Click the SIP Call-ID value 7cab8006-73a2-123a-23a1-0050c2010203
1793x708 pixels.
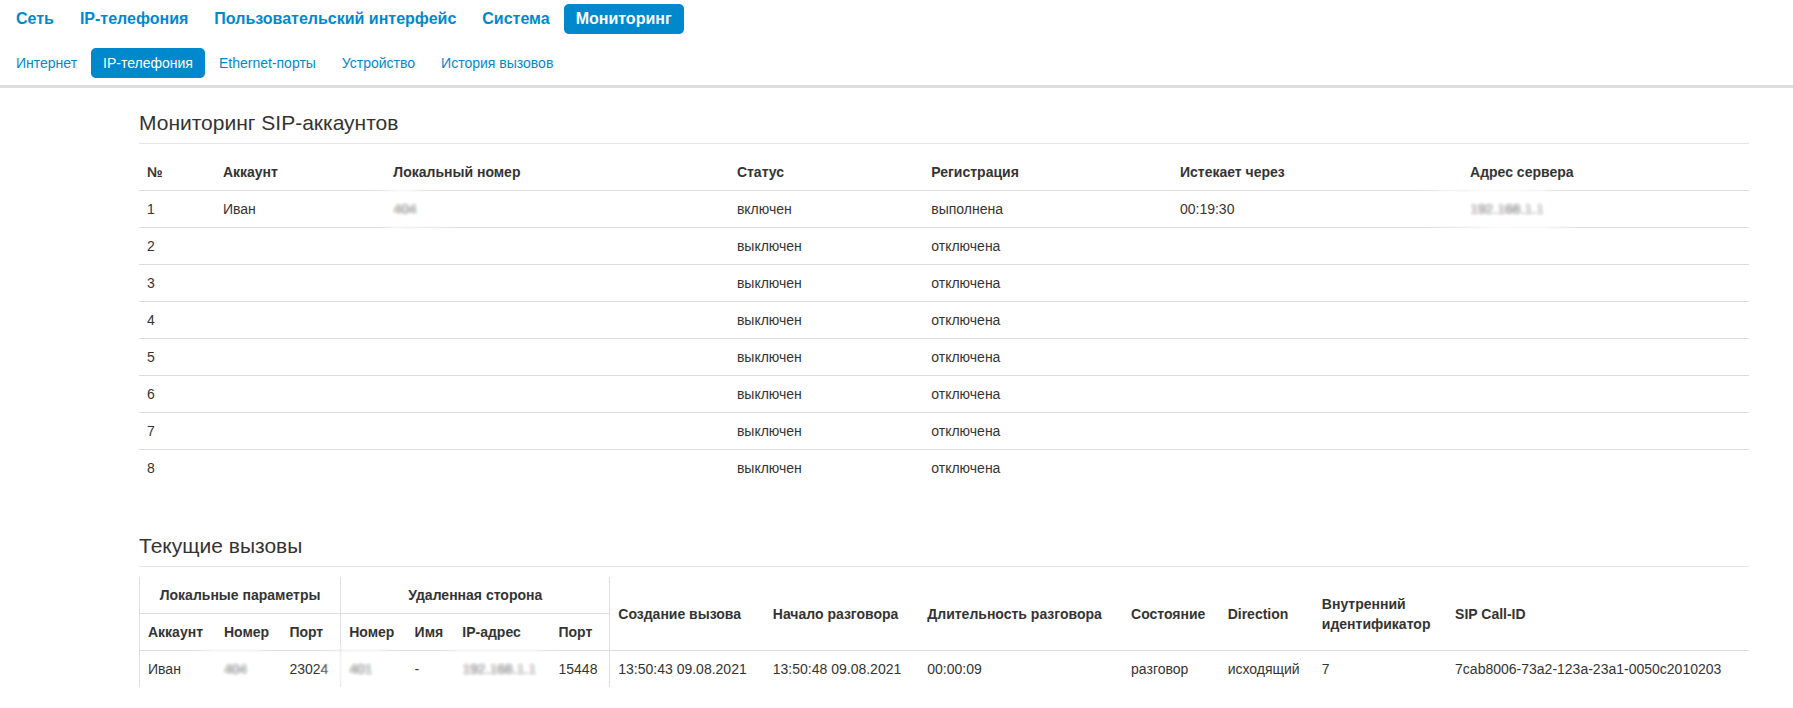click(x=1588, y=669)
